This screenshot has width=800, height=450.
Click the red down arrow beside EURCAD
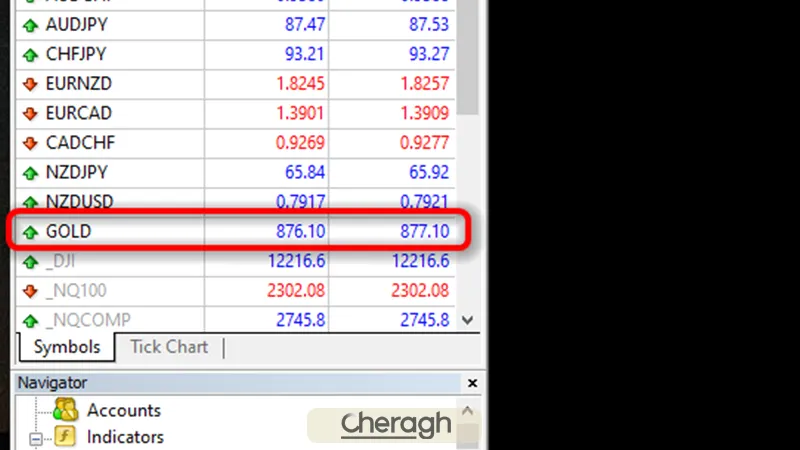tap(31, 113)
